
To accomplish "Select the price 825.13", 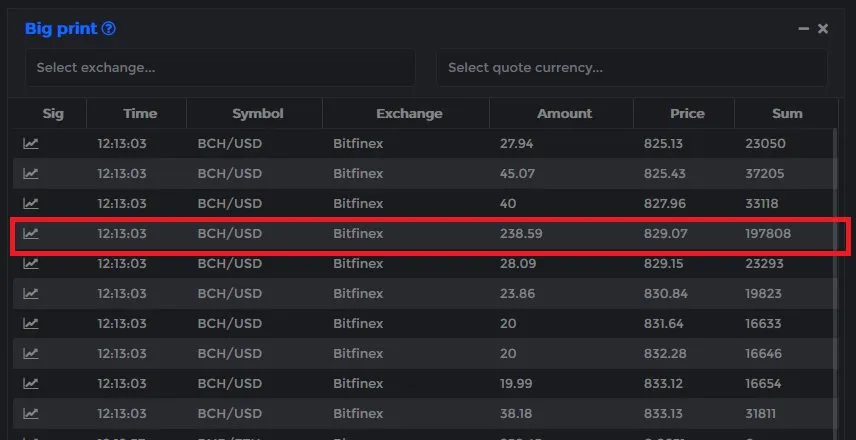I will (x=663, y=144).
